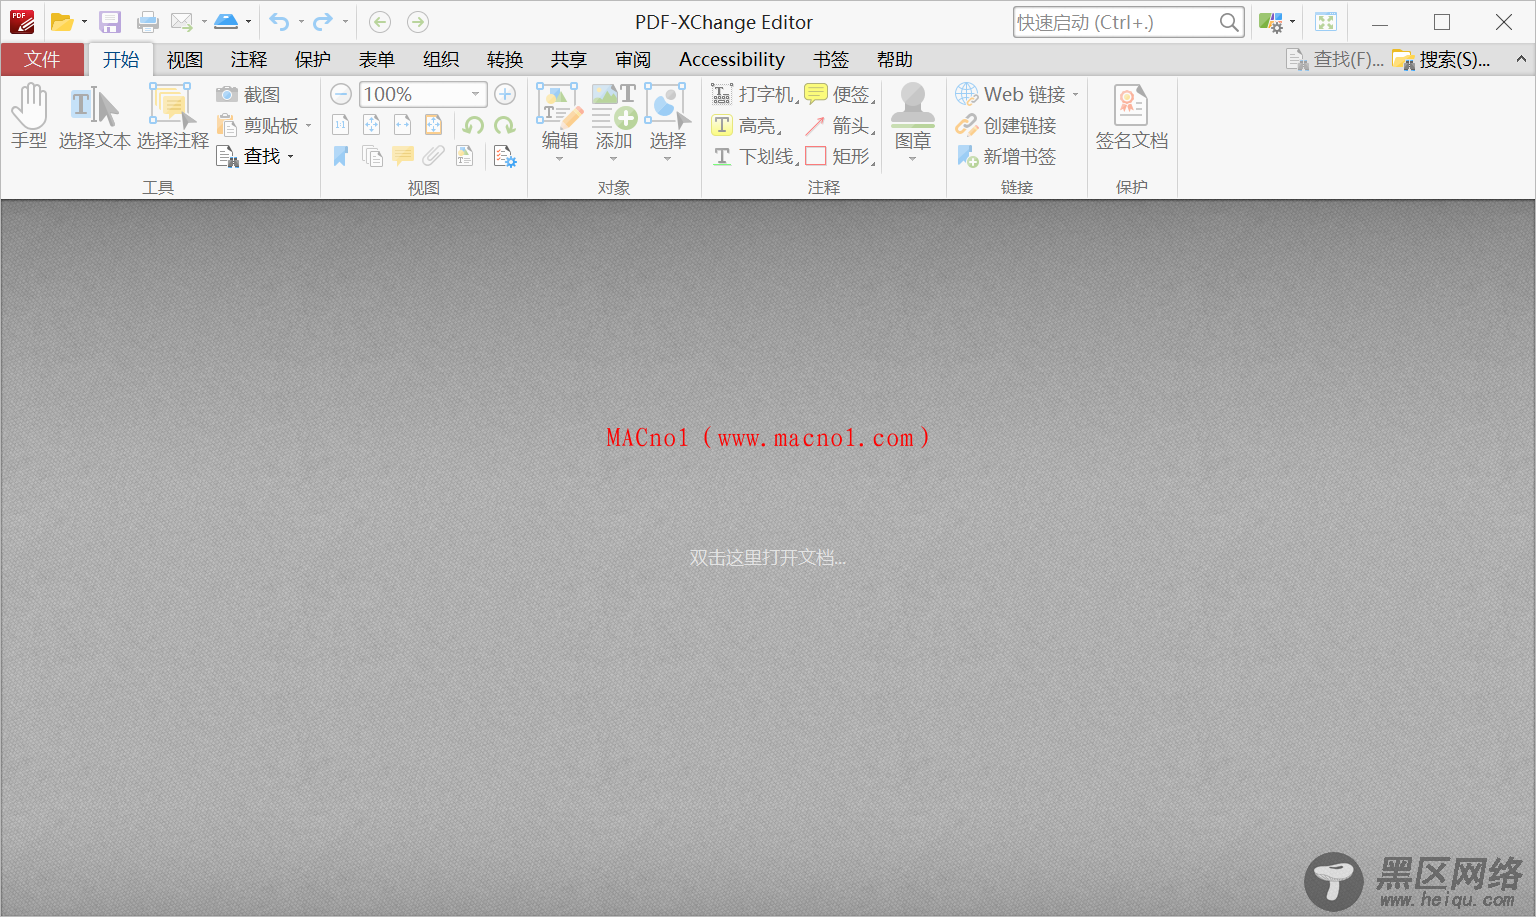The image size is (1536, 917).
Task: Click the green next view arrow
Action: coord(418,22)
